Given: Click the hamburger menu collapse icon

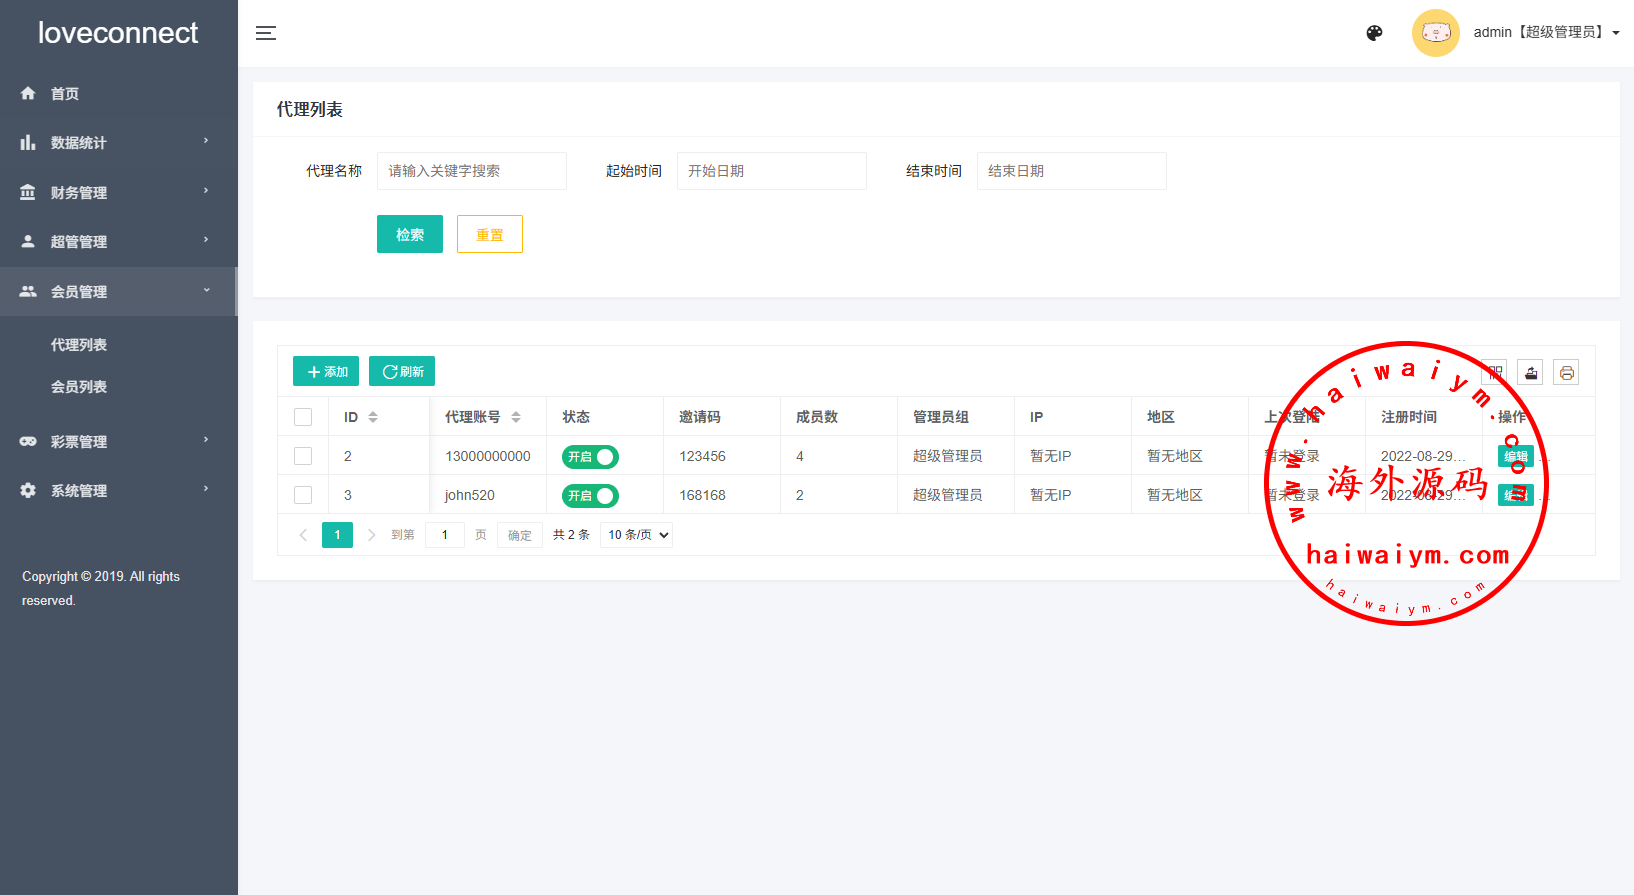Looking at the screenshot, I should pos(265,33).
